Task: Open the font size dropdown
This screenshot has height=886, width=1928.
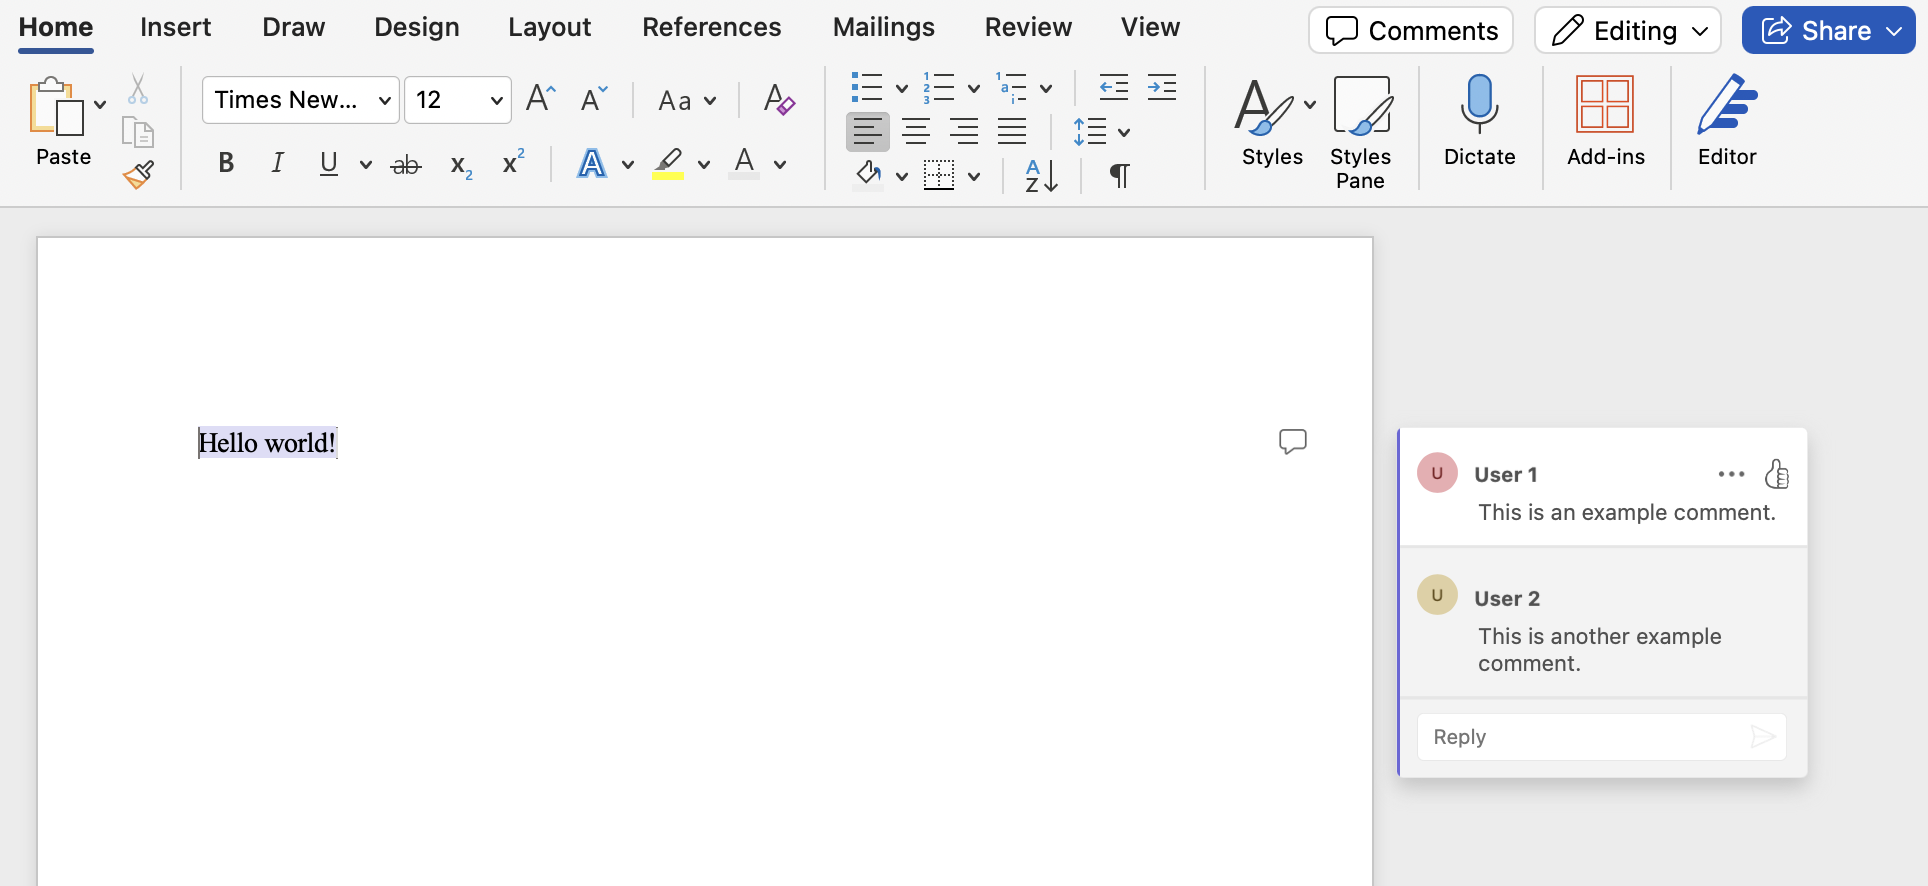Action: (x=496, y=100)
